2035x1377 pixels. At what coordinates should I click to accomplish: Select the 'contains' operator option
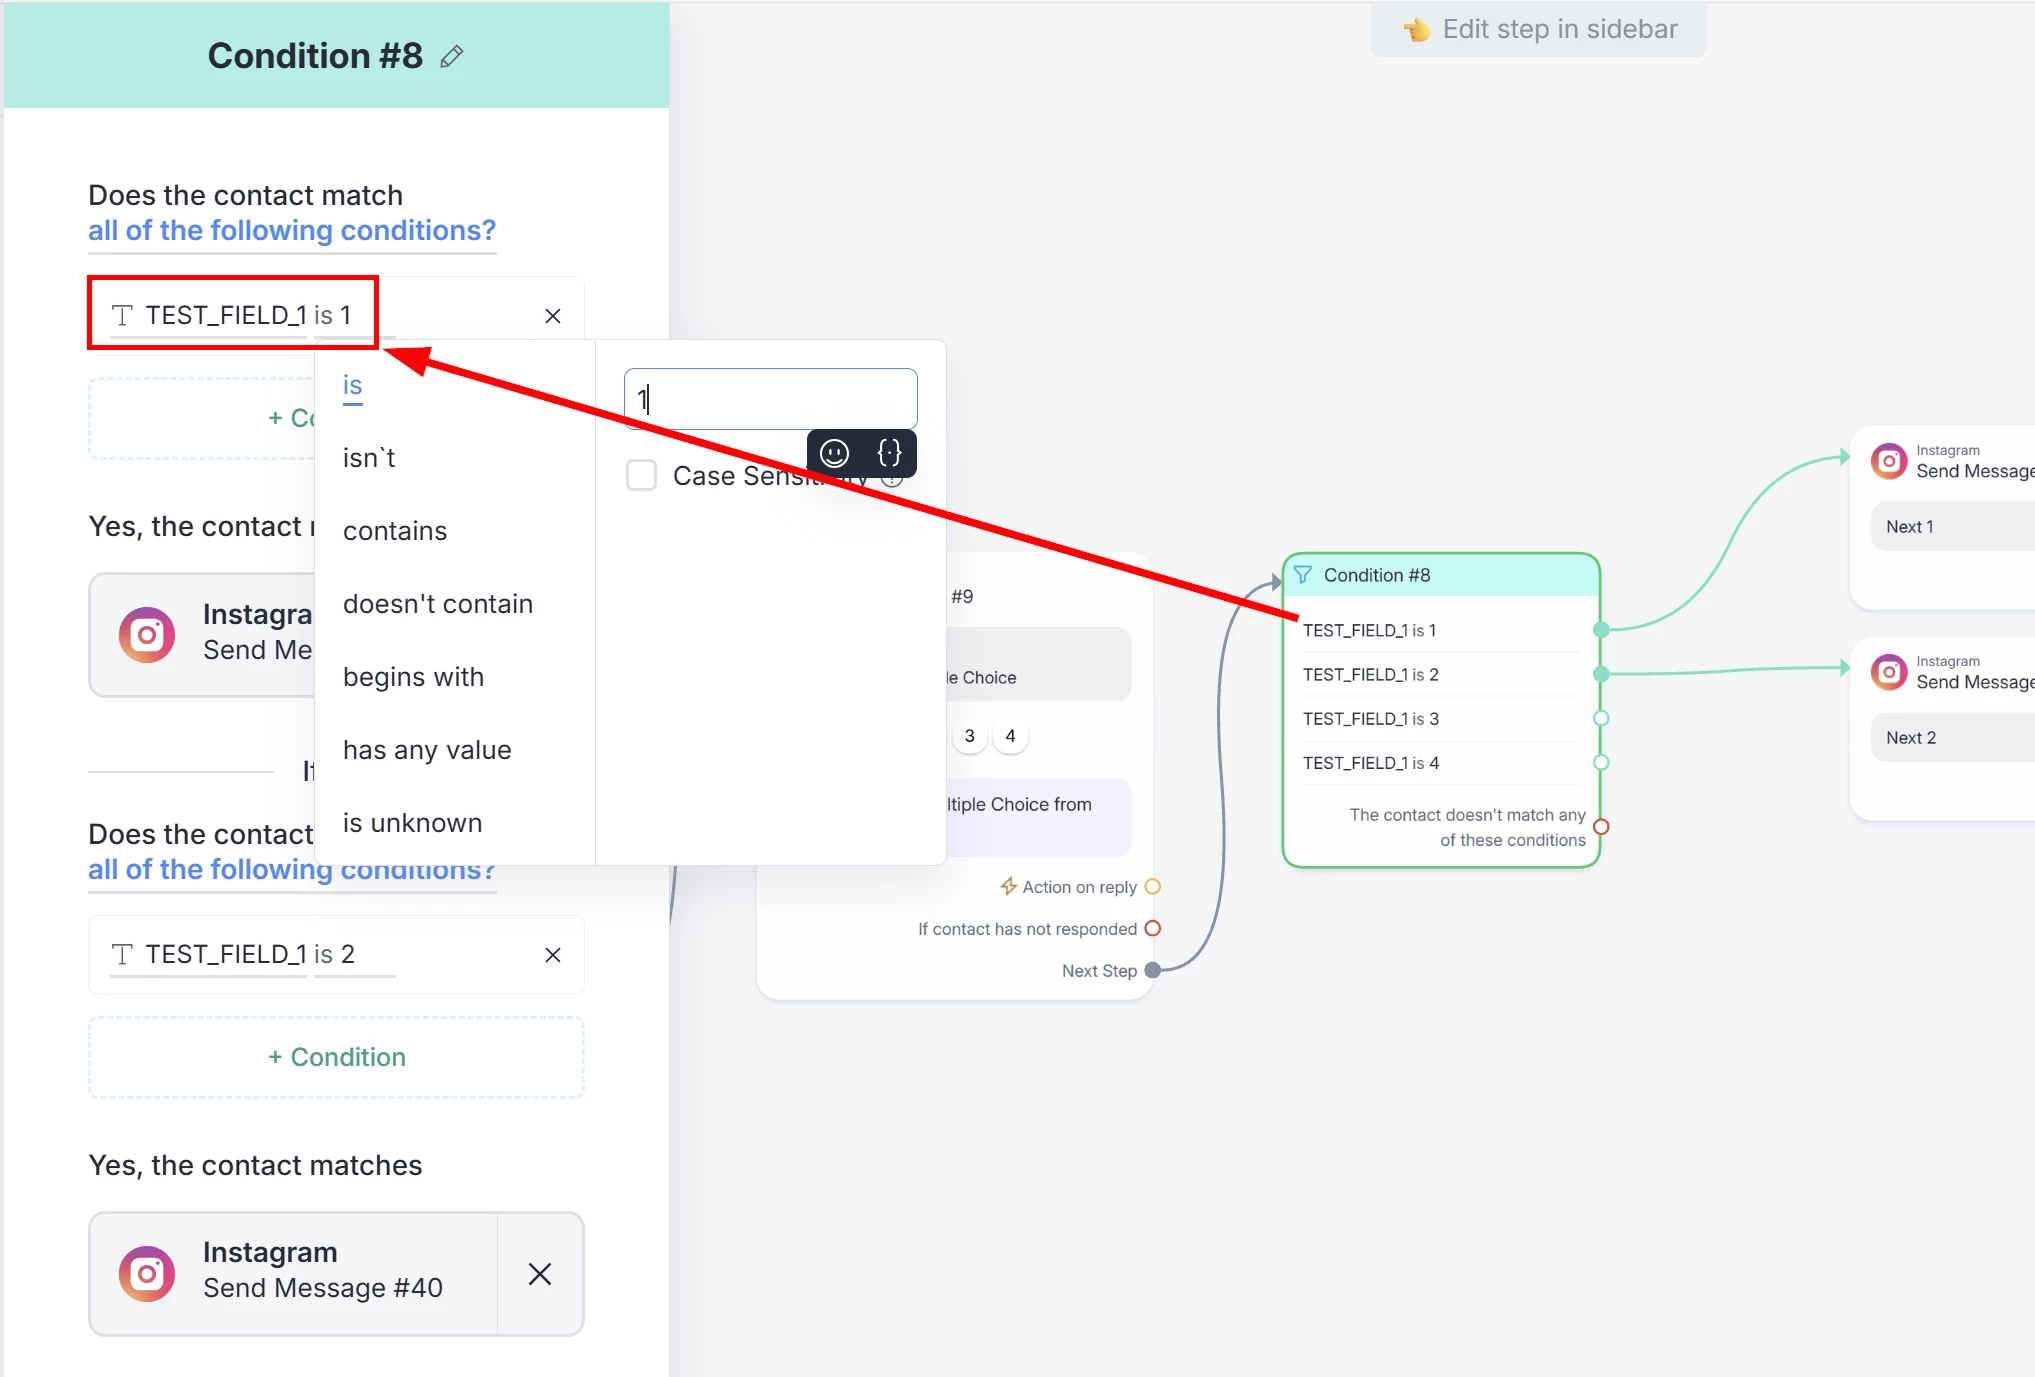pos(395,531)
